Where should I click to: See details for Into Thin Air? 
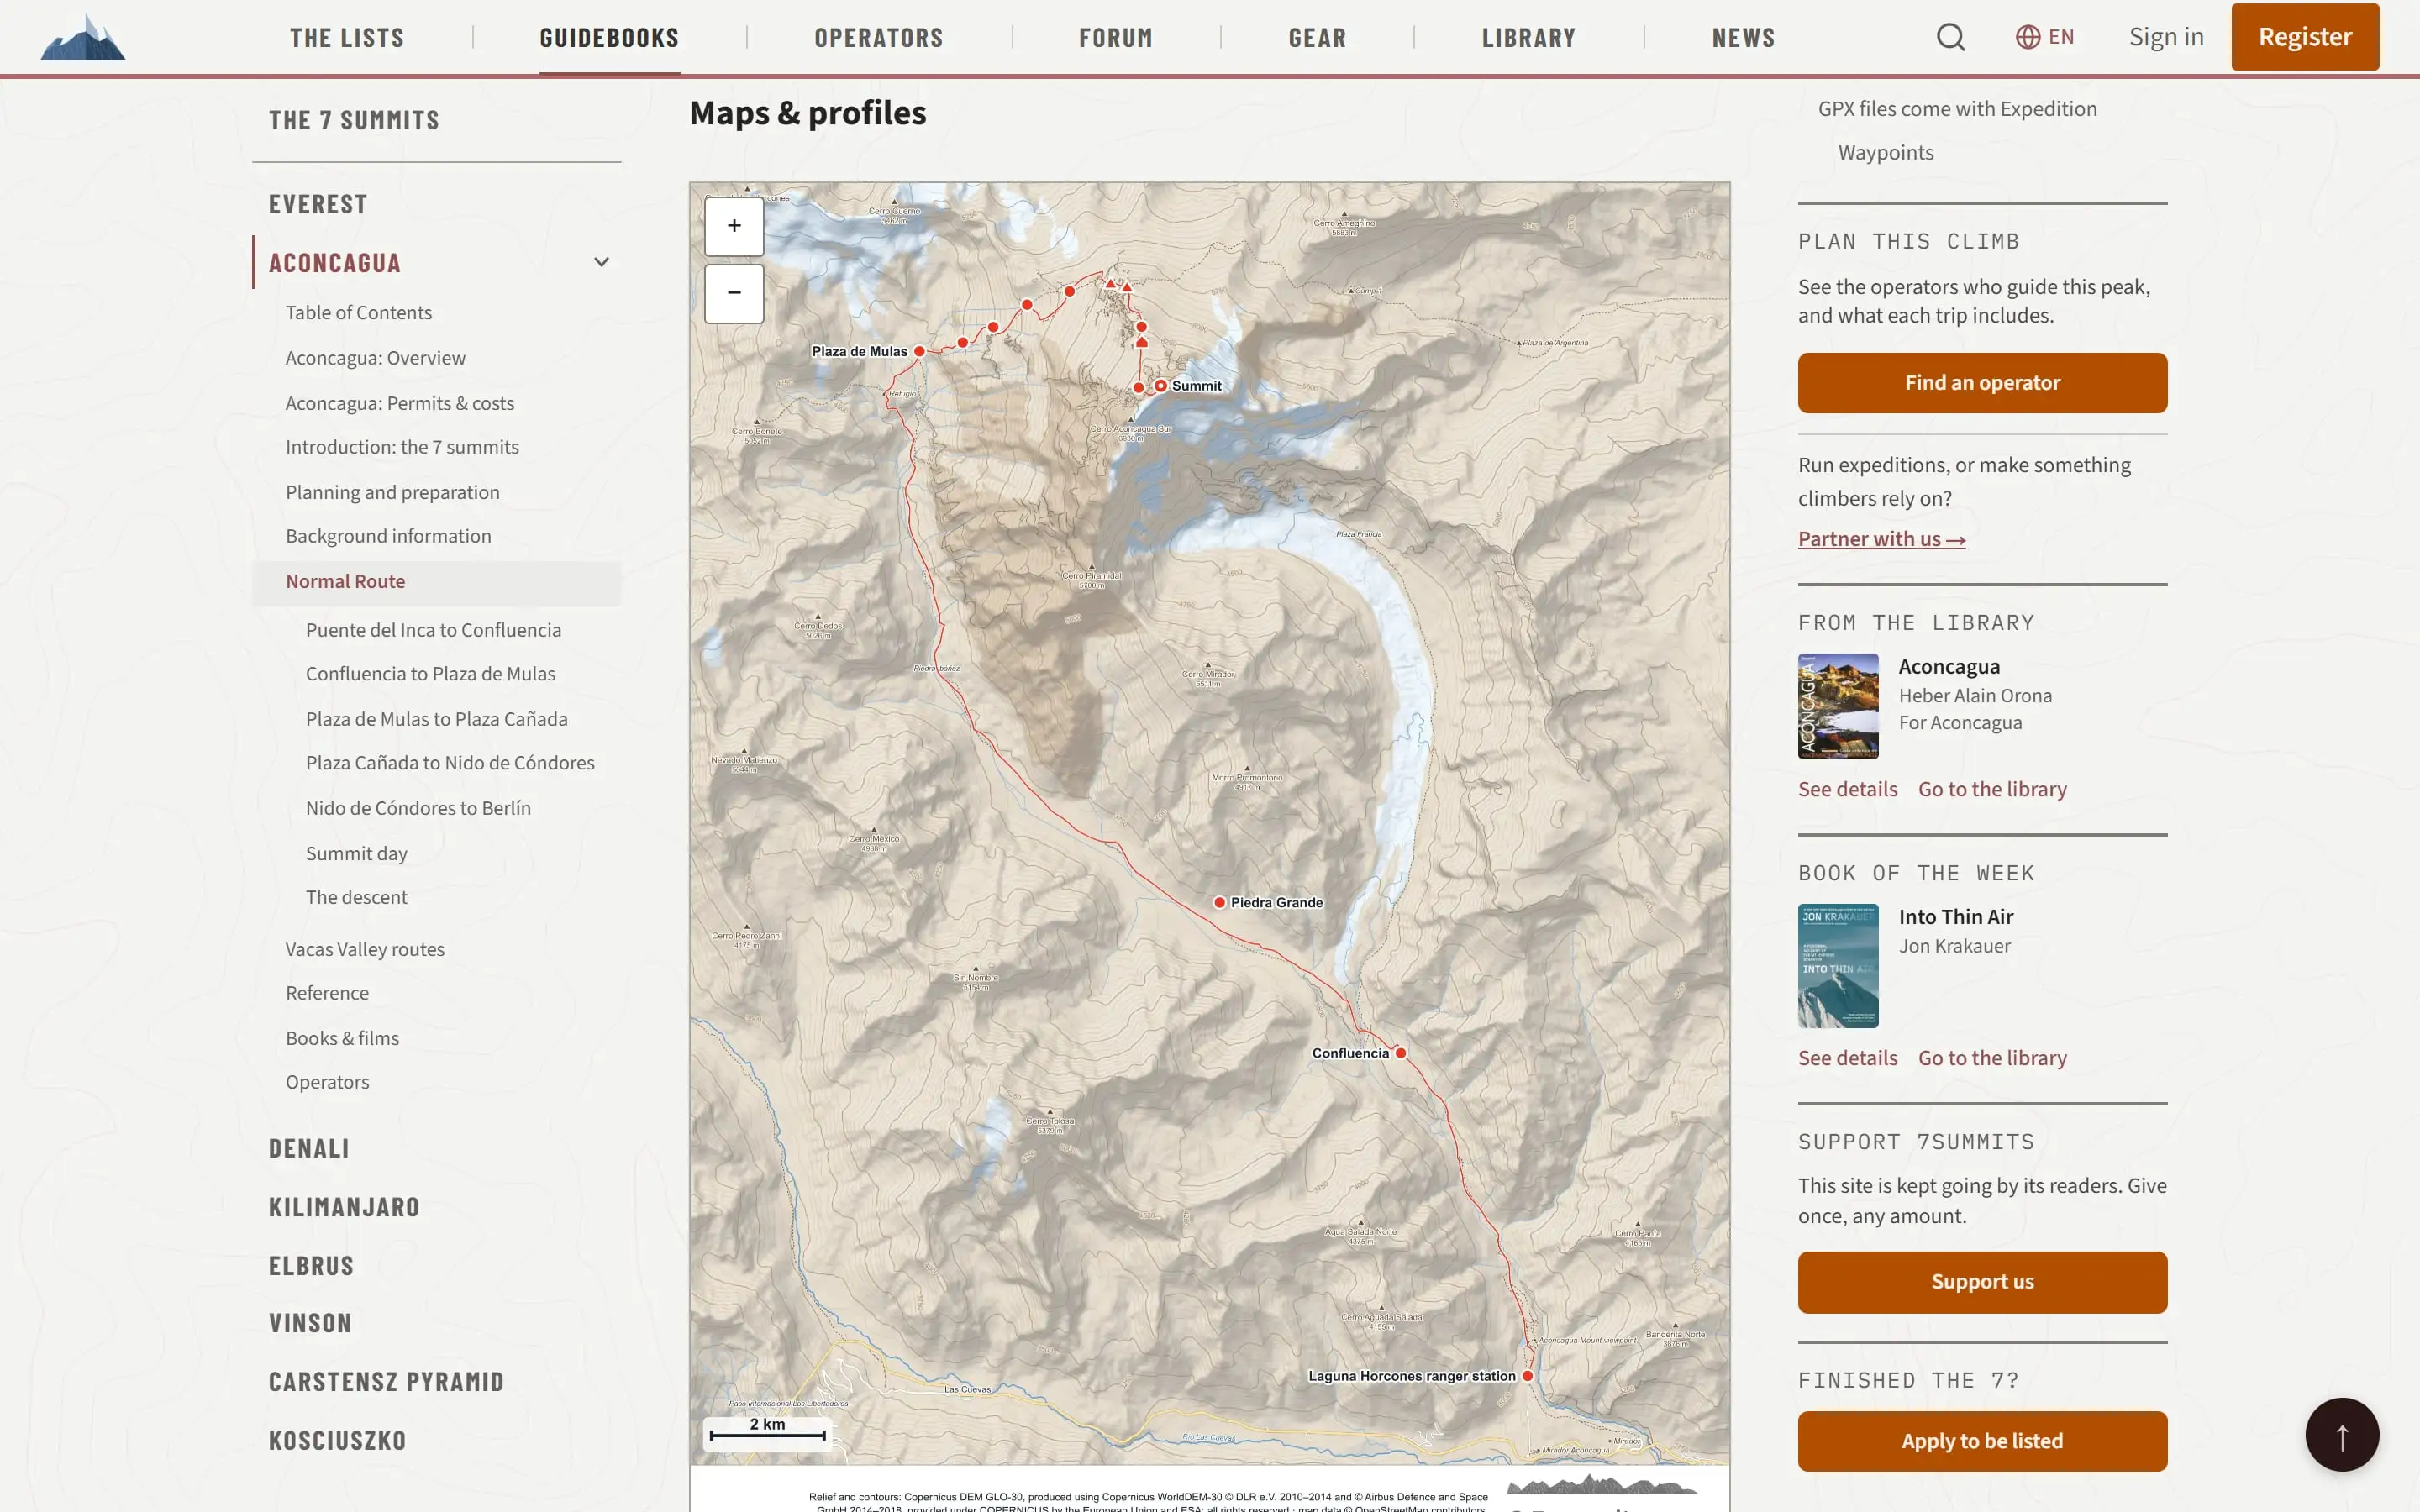point(1847,1058)
